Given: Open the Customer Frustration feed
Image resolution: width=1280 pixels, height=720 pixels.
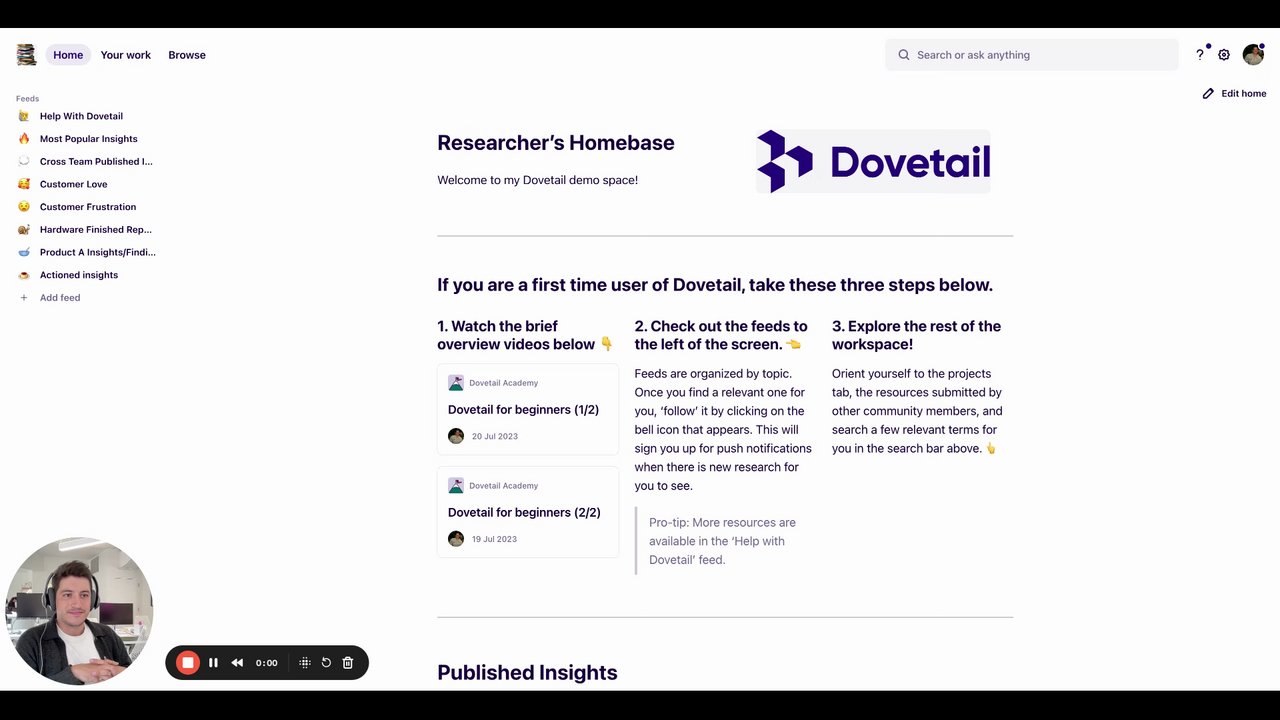Looking at the screenshot, I should (x=88, y=207).
